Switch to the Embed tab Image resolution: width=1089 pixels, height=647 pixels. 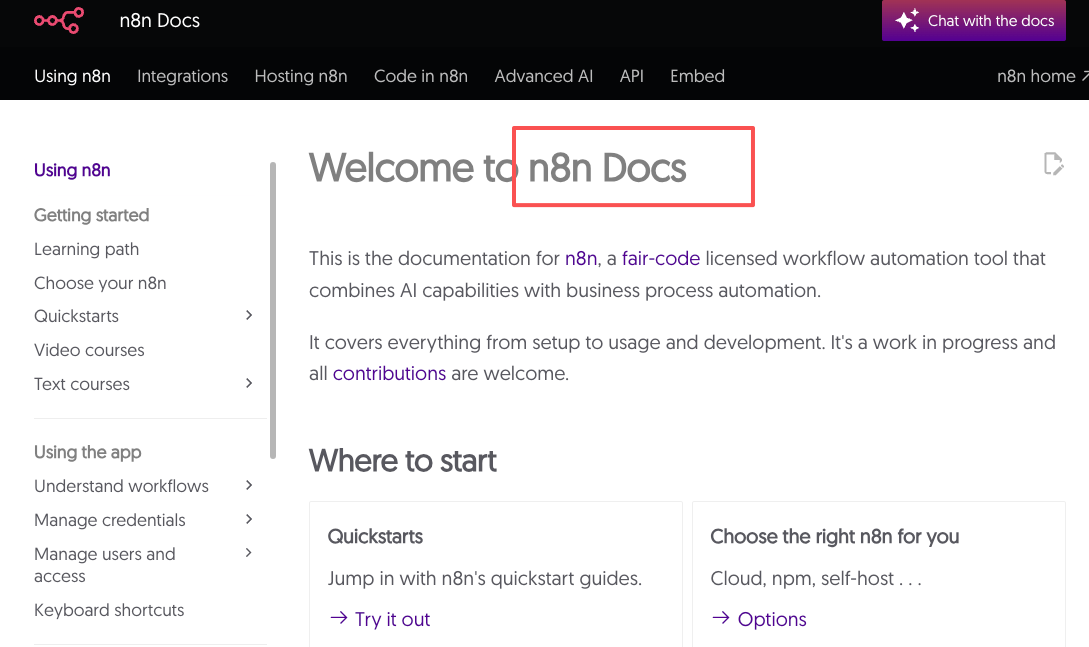697,76
